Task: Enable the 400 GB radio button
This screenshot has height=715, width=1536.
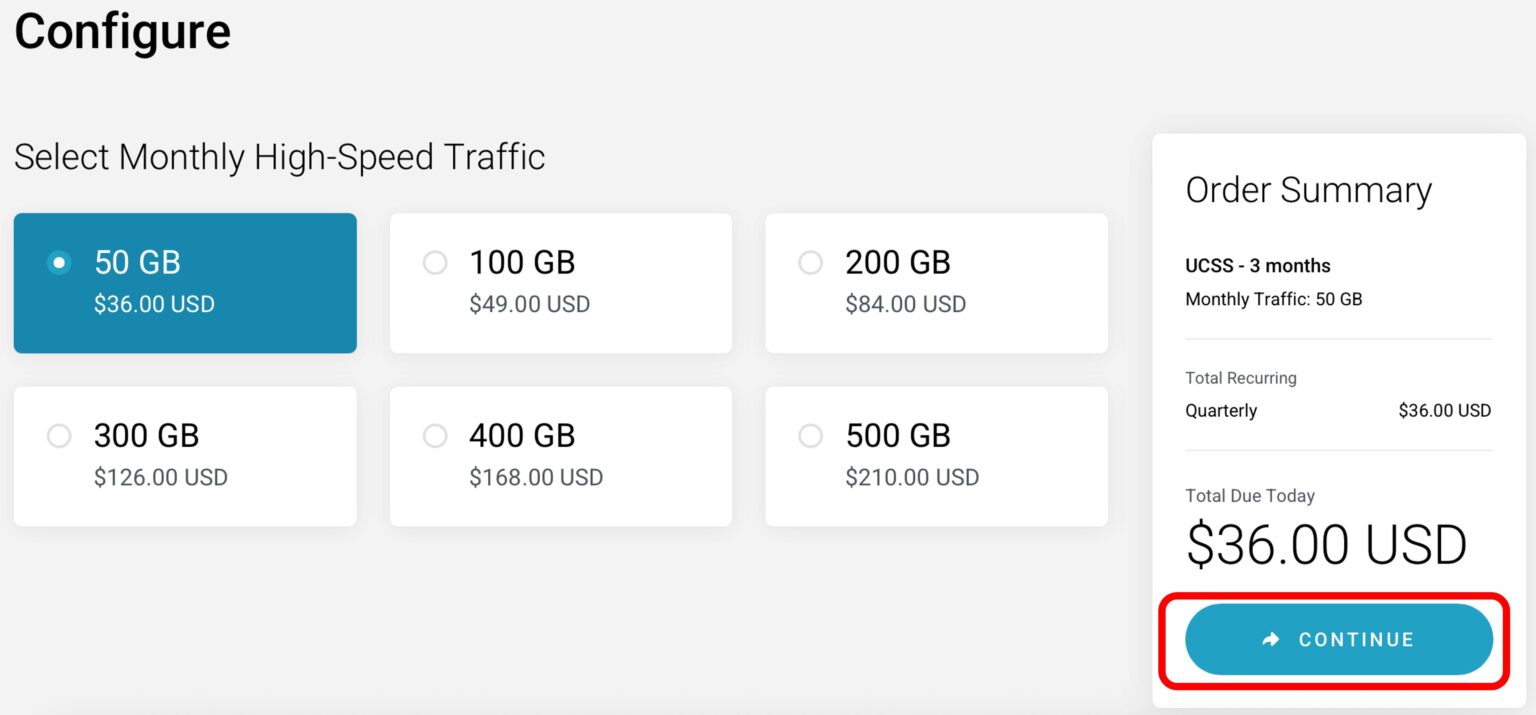Action: pyautogui.click(x=435, y=436)
